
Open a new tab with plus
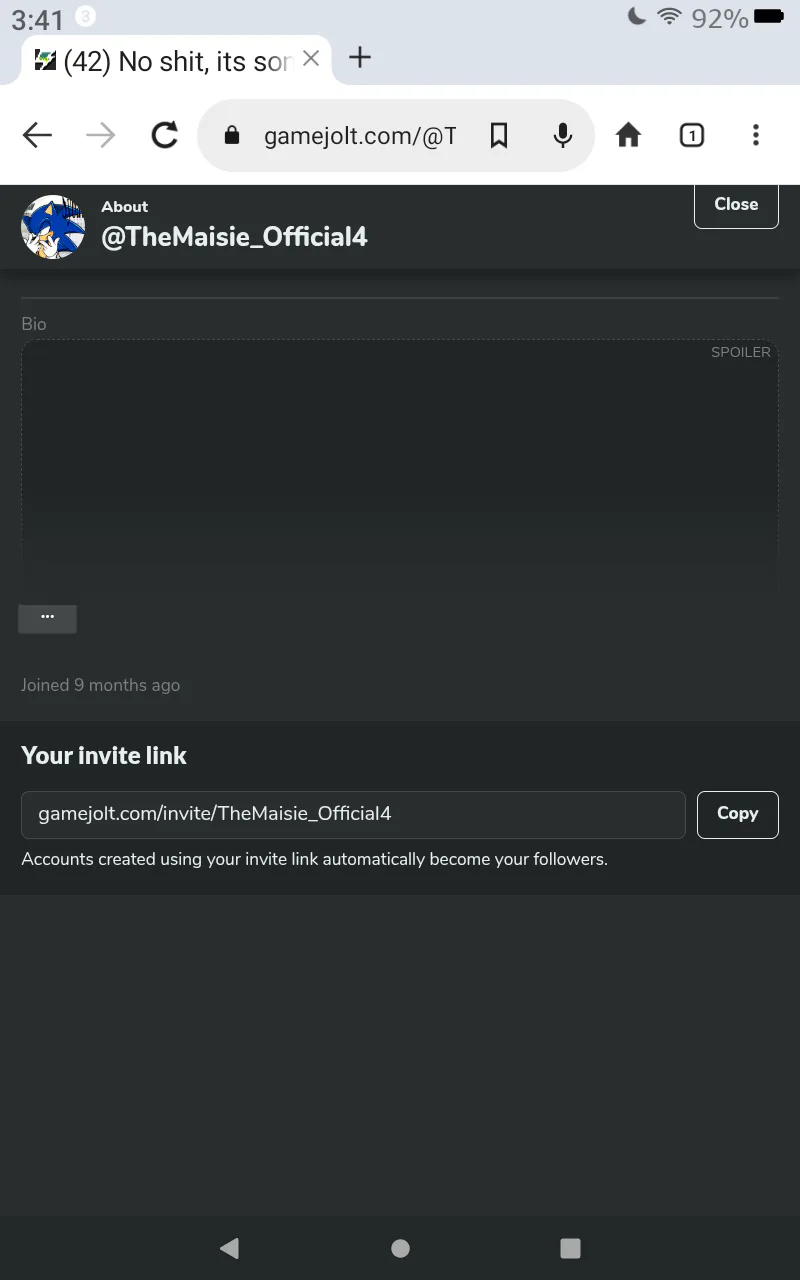(360, 57)
